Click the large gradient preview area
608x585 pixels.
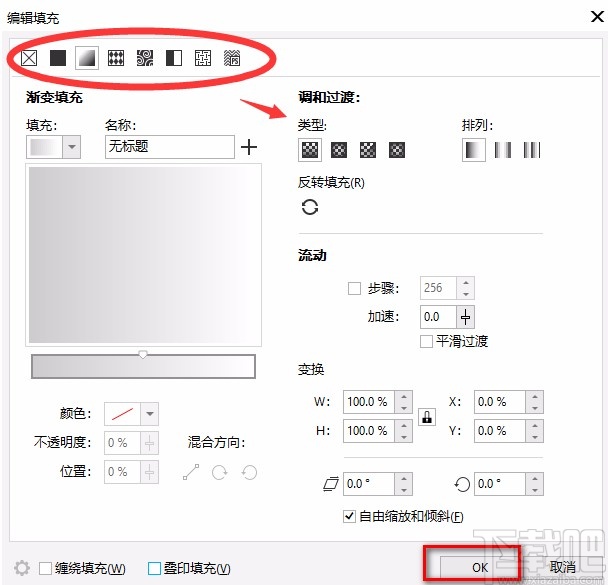pos(143,255)
